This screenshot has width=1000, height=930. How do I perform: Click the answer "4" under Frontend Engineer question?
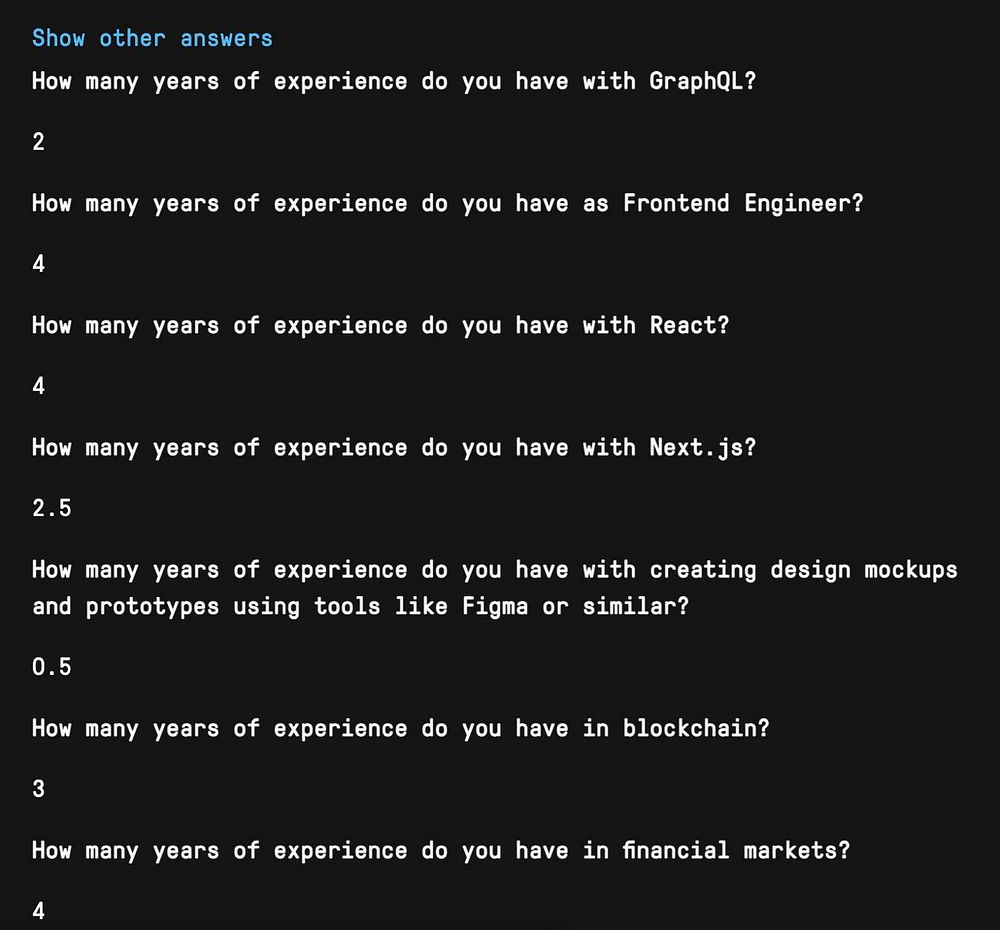pyautogui.click(x=39, y=264)
